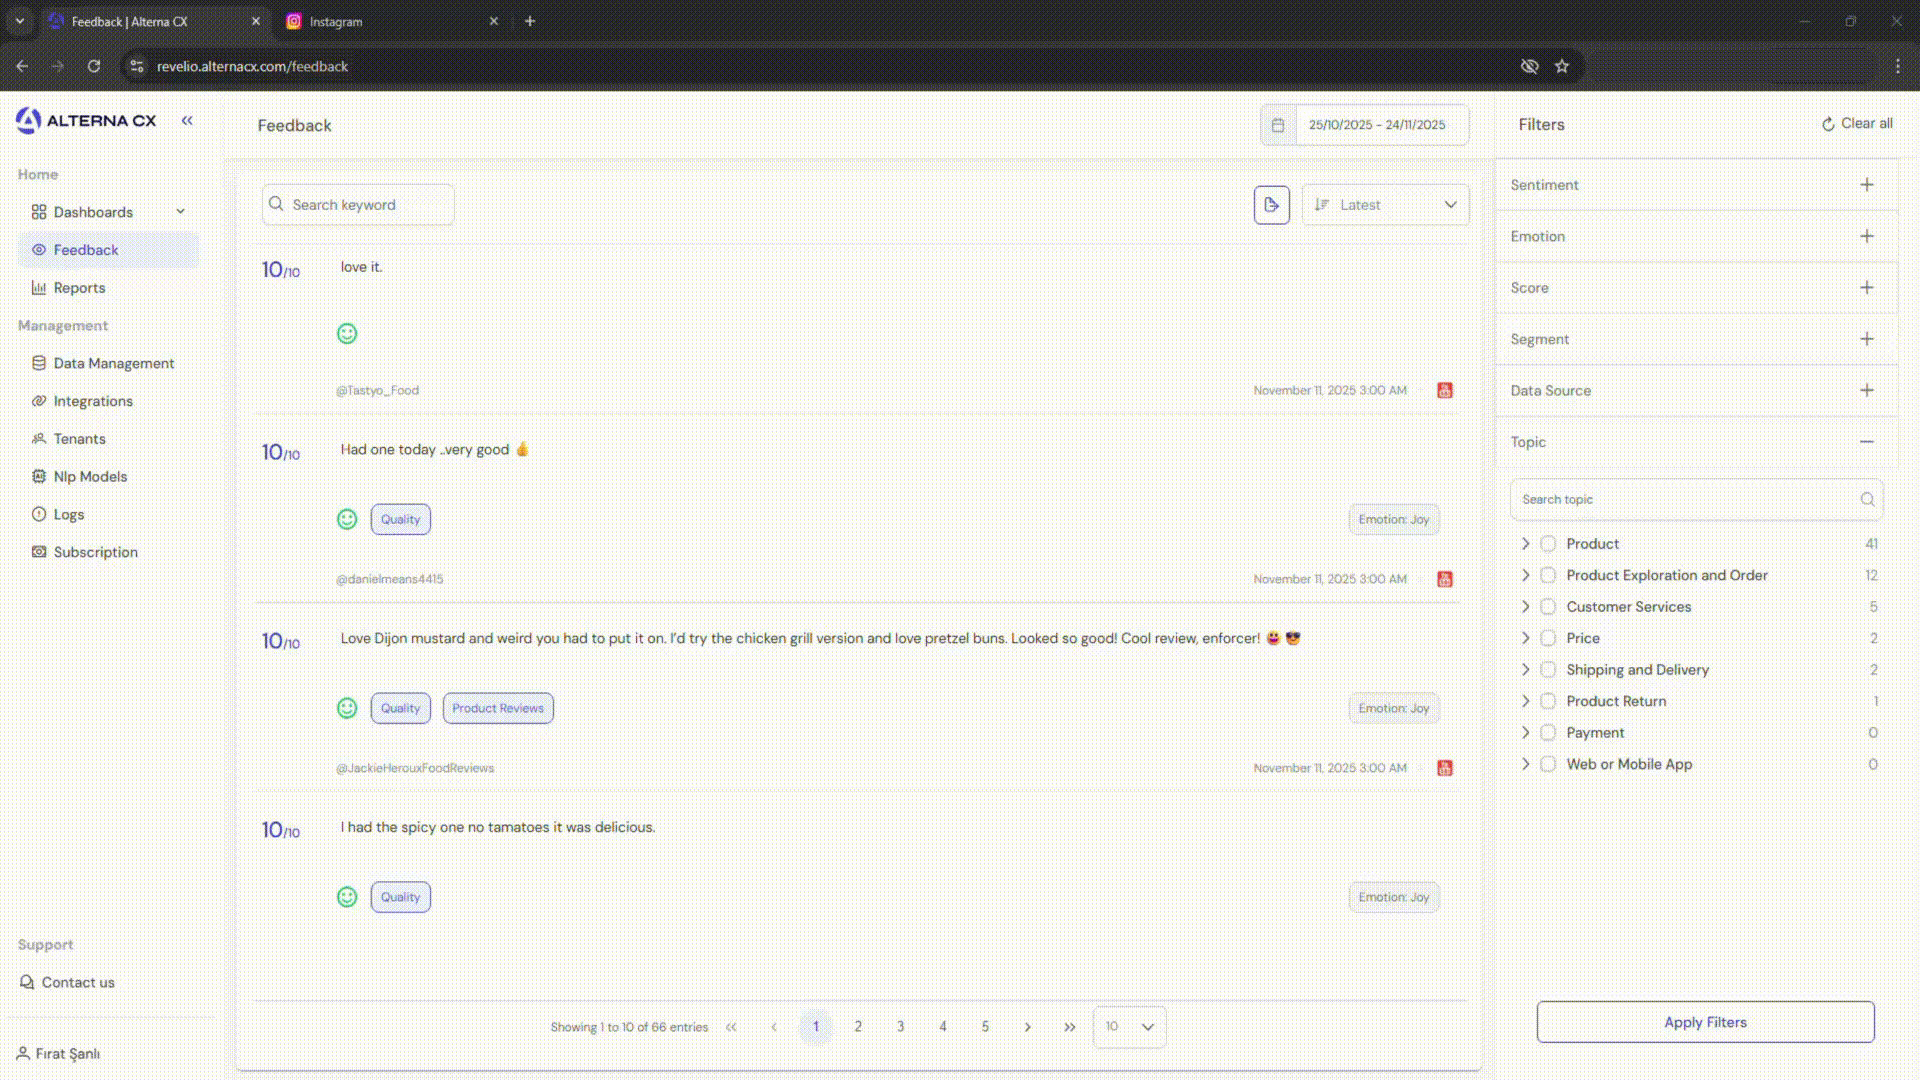Click the smiley sentiment icon under 'love it.'
The width and height of the screenshot is (1920, 1080).
(x=347, y=334)
